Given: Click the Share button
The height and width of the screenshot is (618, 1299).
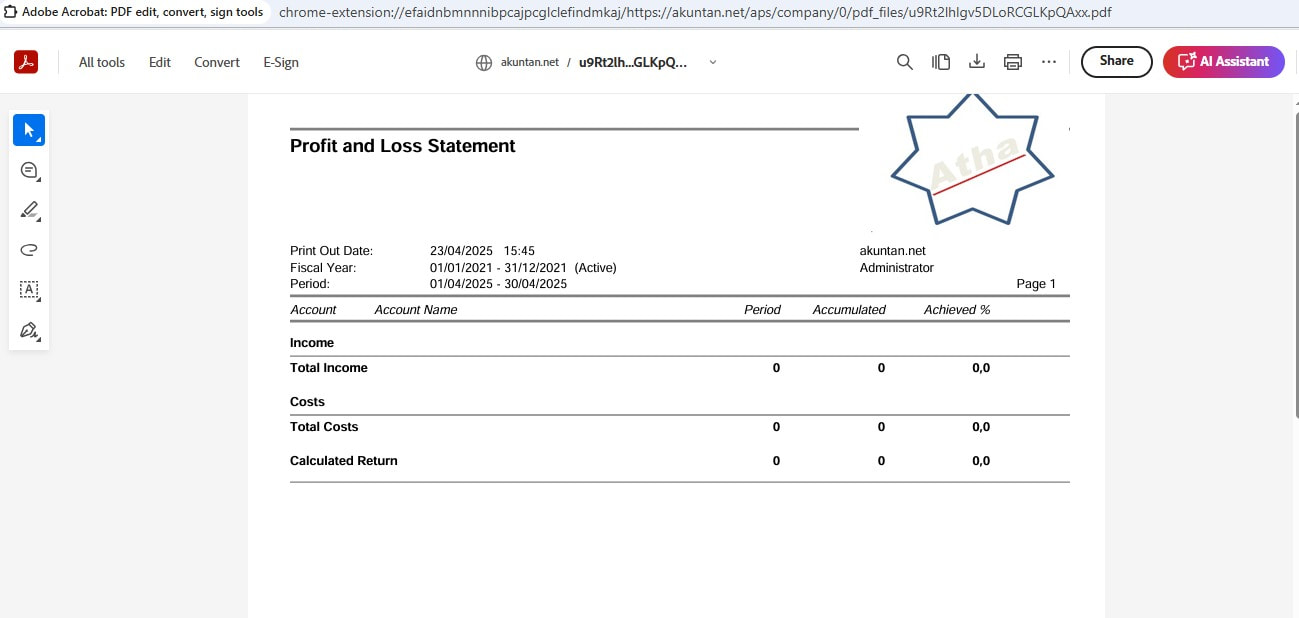Looking at the screenshot, I should pos(1116,61).
